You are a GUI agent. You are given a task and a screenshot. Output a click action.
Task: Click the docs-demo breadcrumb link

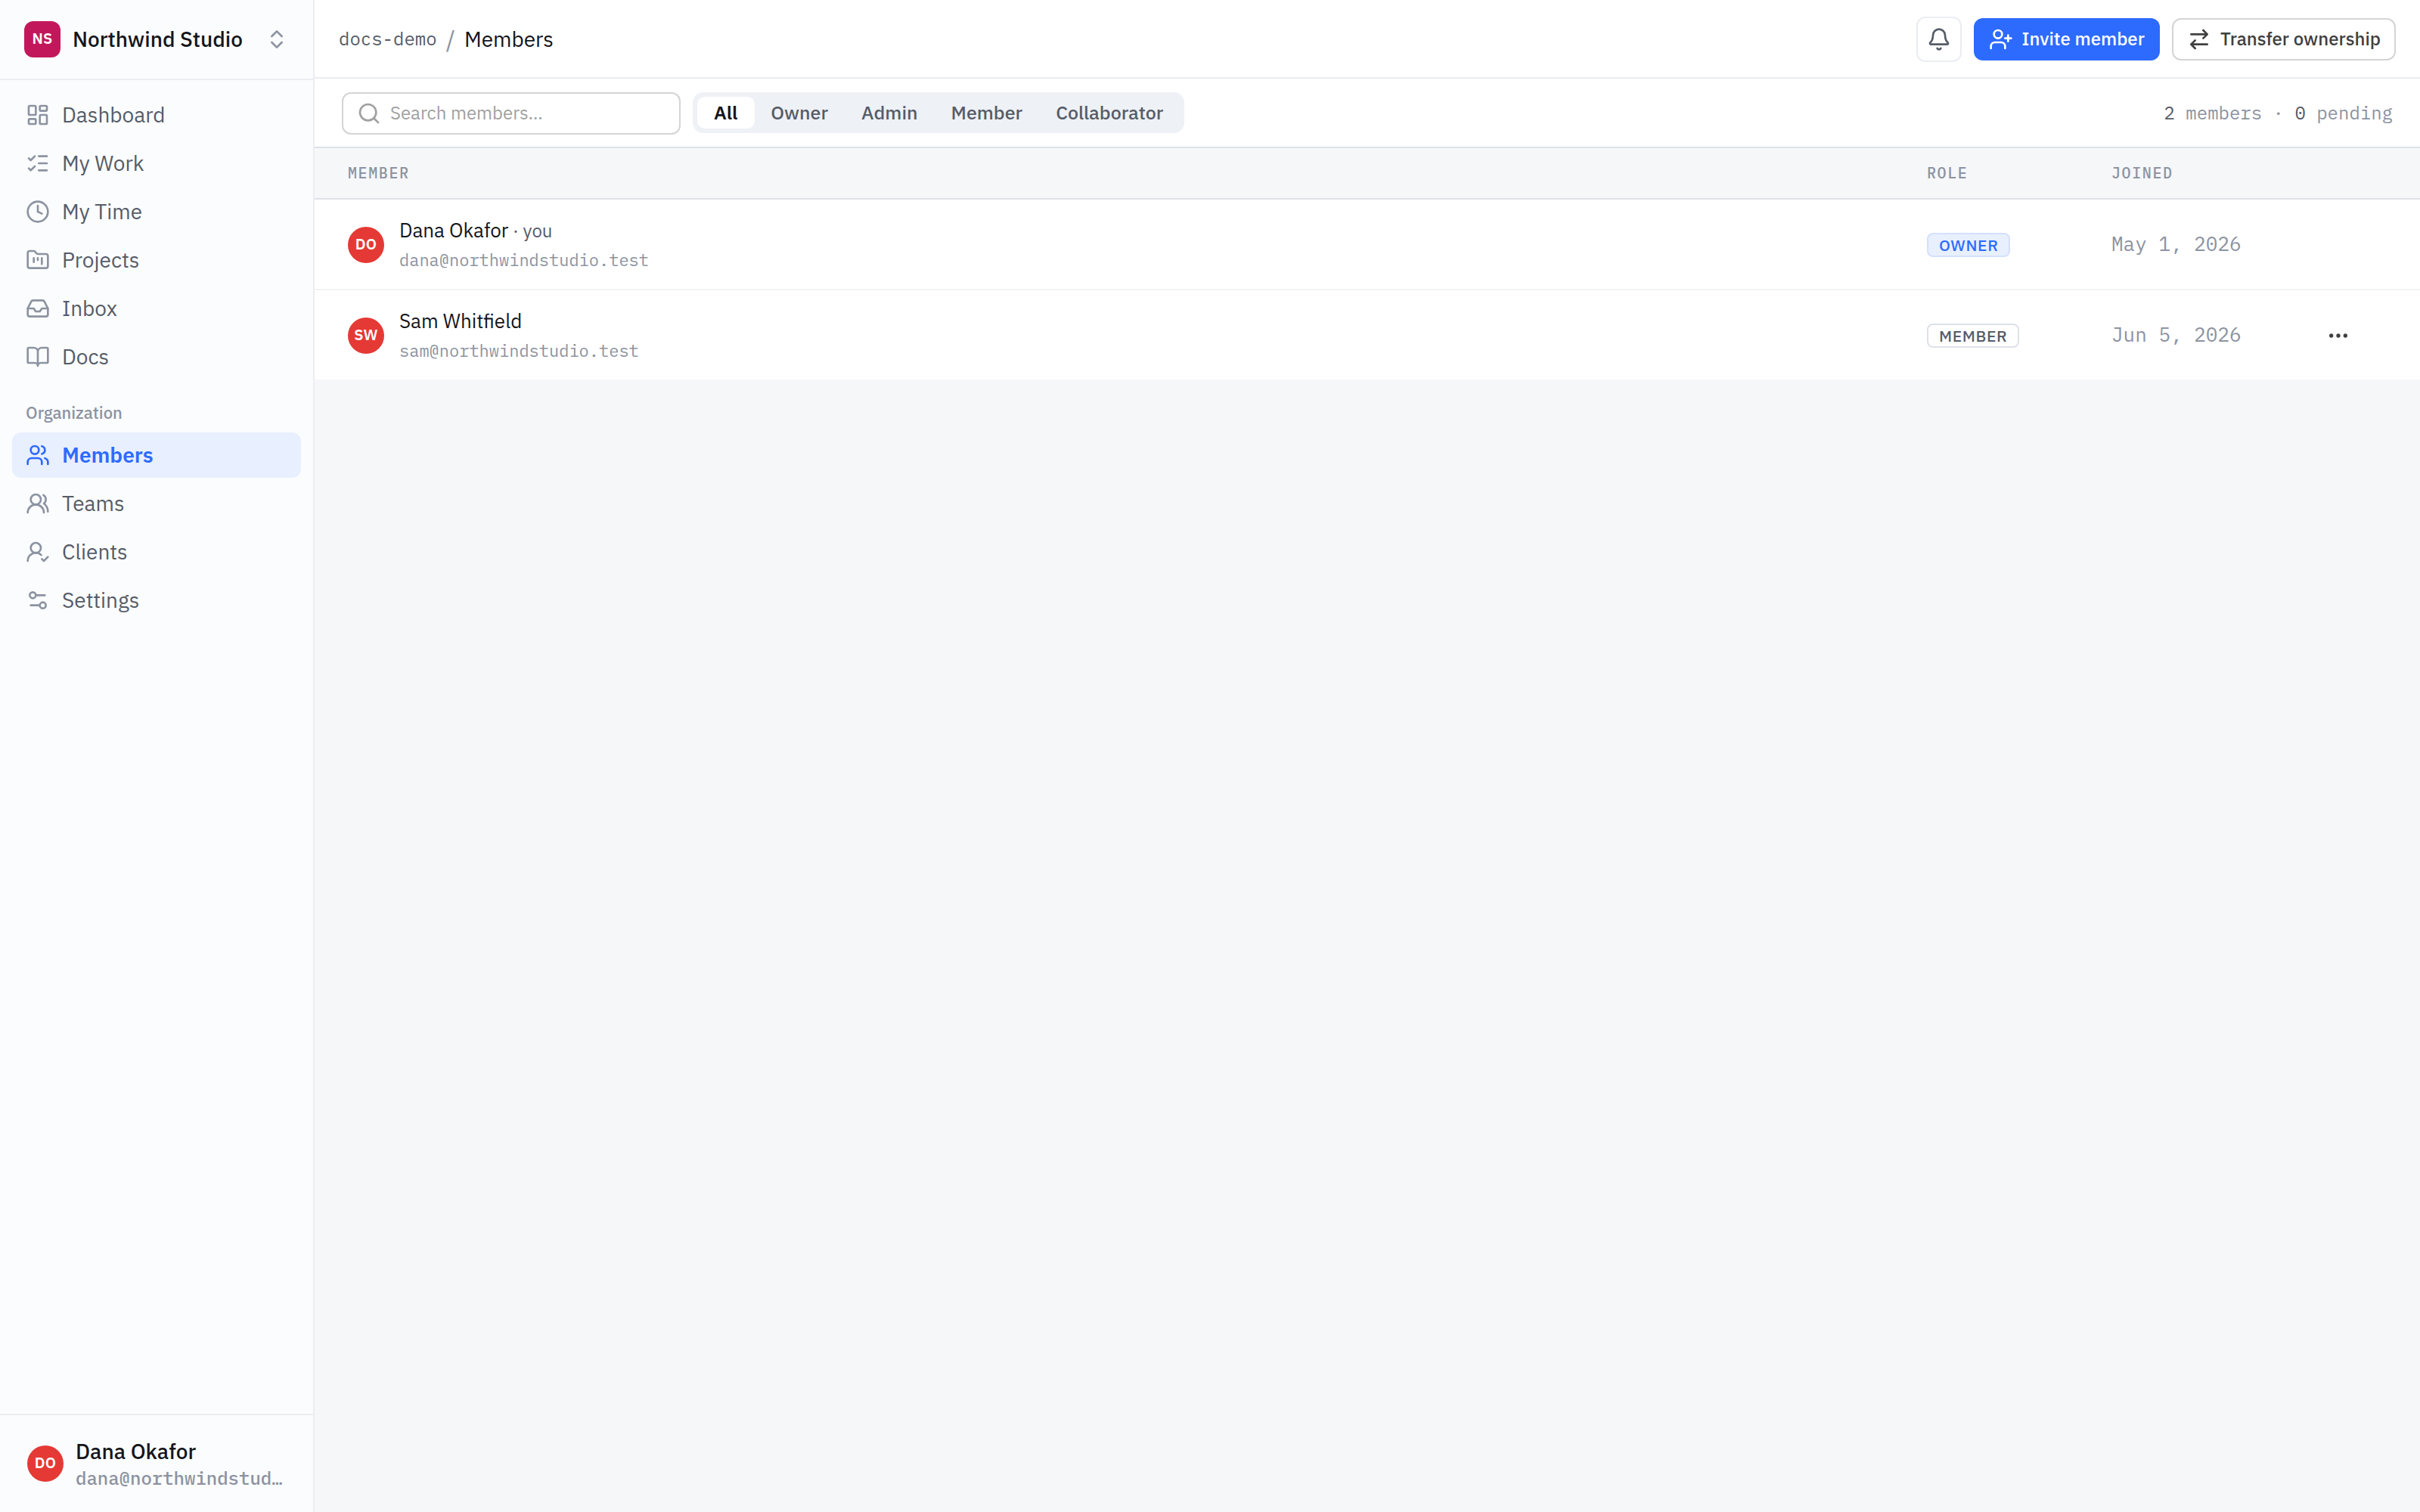click(388, 39)
